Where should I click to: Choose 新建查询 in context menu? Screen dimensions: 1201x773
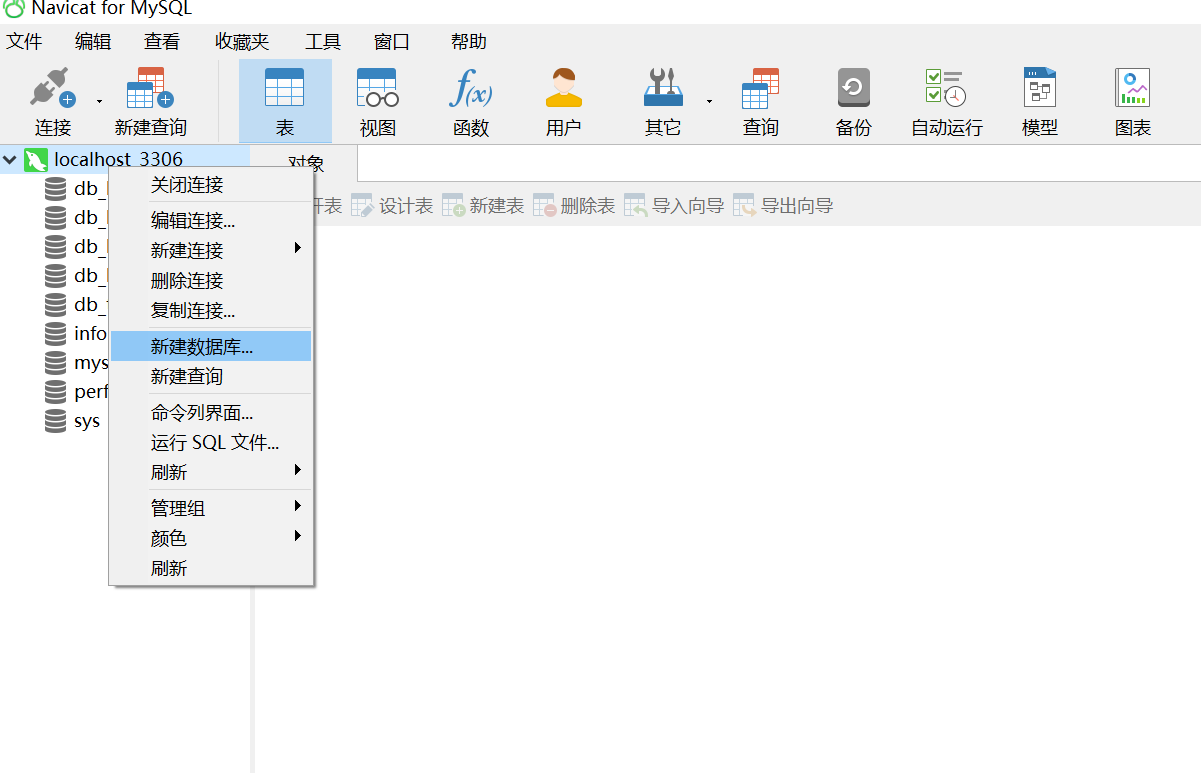(211, 377)
